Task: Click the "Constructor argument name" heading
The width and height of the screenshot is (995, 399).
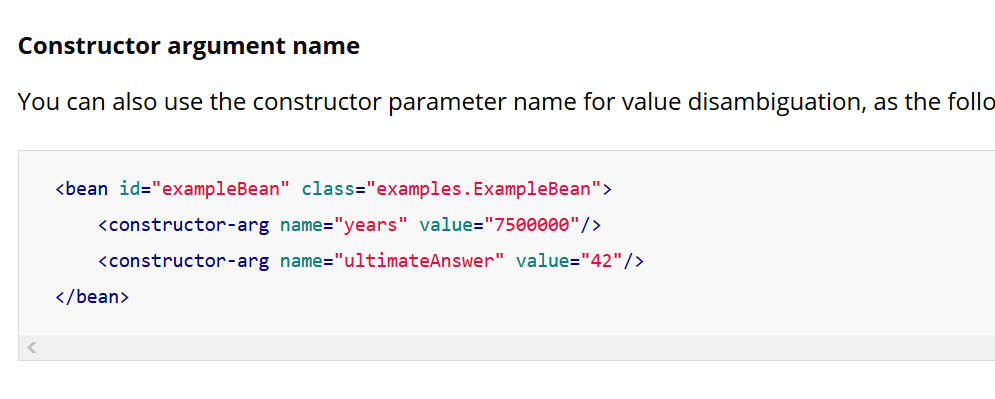Action: tap(188, 46)
